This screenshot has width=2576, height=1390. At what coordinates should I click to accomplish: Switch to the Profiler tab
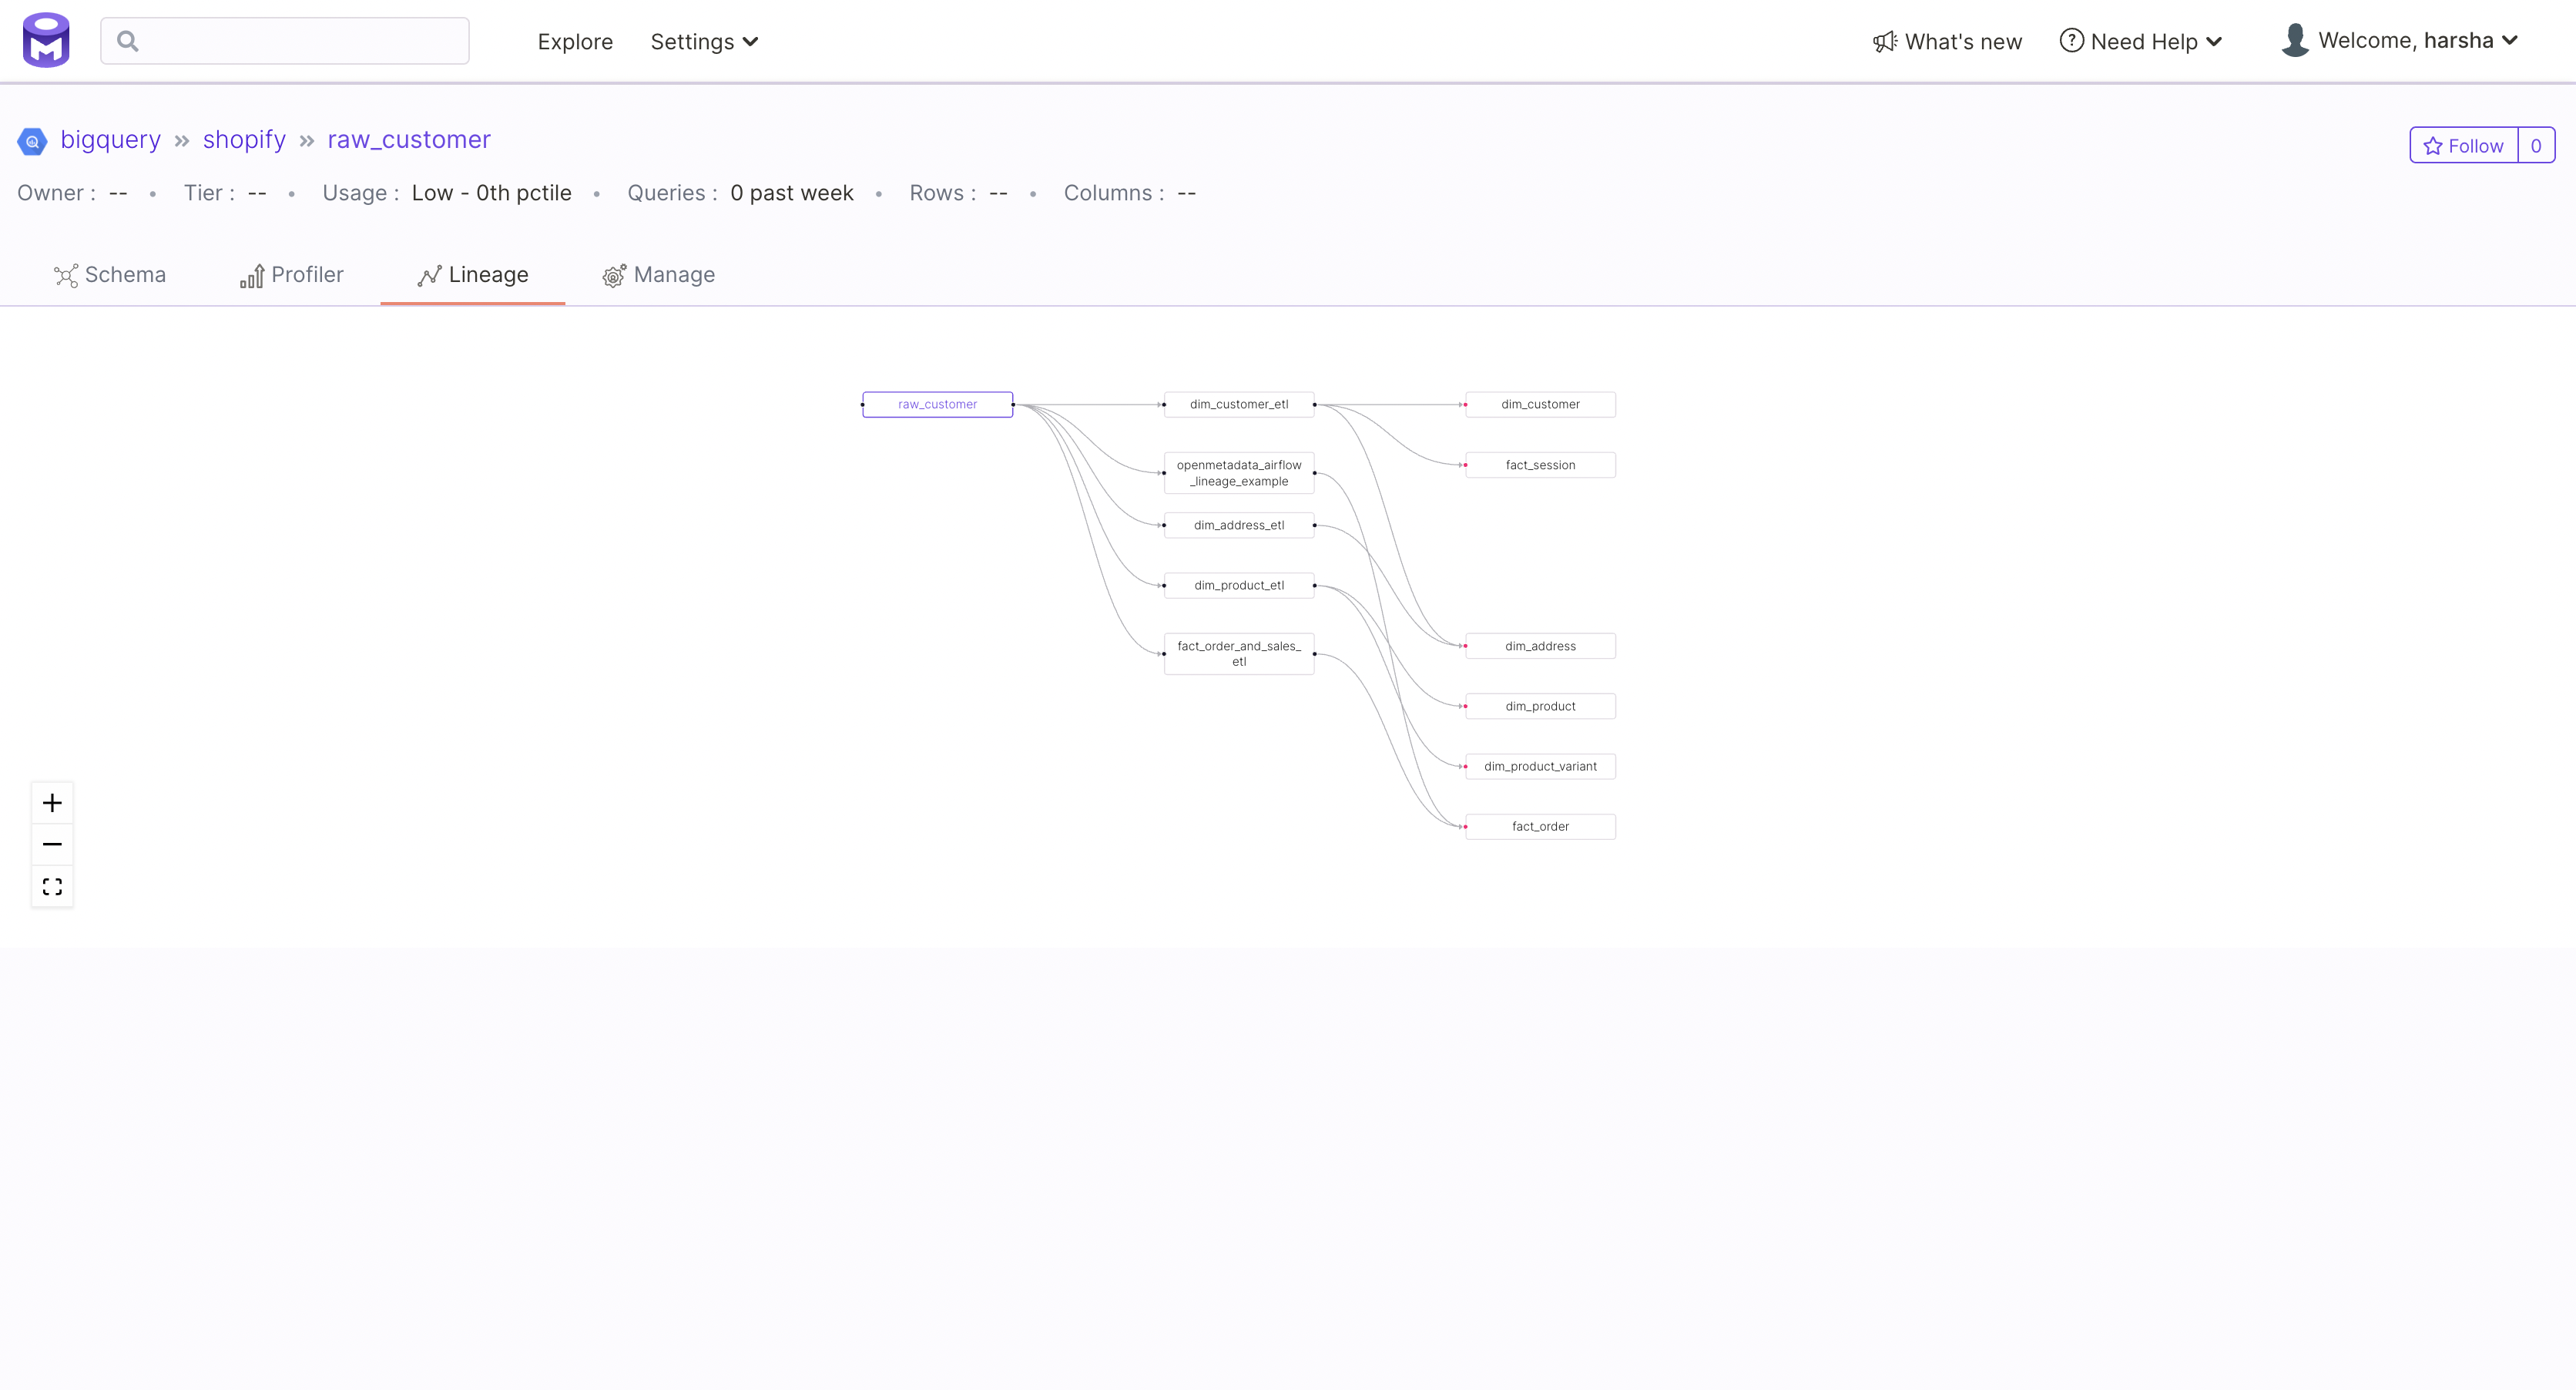coord(292,275)
